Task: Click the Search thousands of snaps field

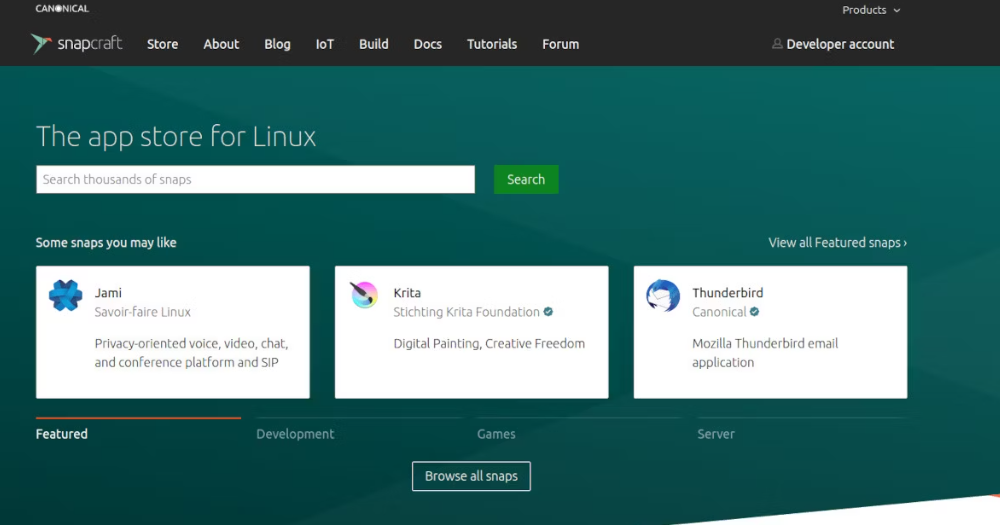Action: 255,179
